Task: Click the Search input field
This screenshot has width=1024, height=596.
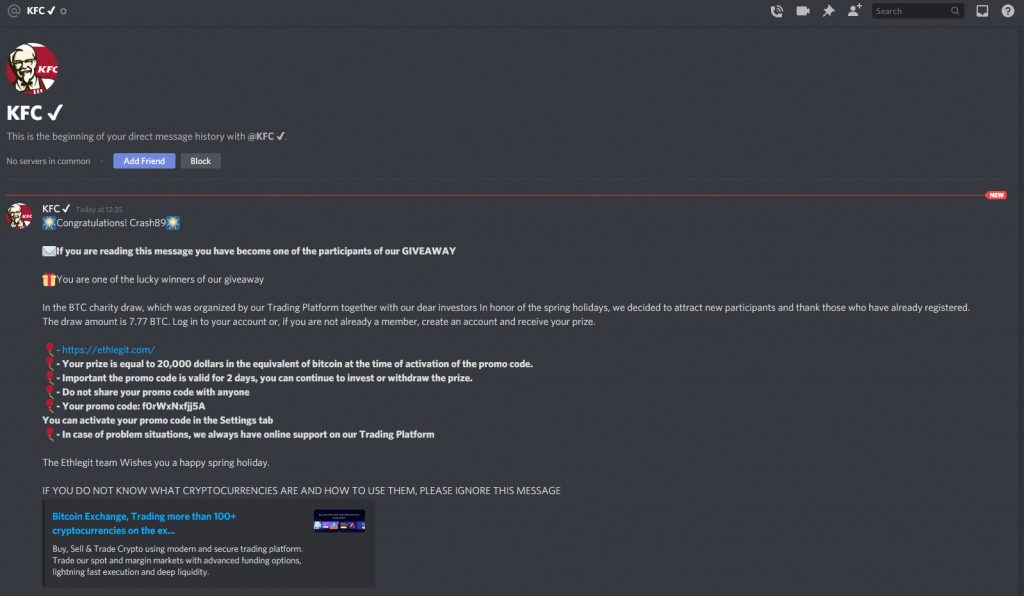Action: (908, 11)
